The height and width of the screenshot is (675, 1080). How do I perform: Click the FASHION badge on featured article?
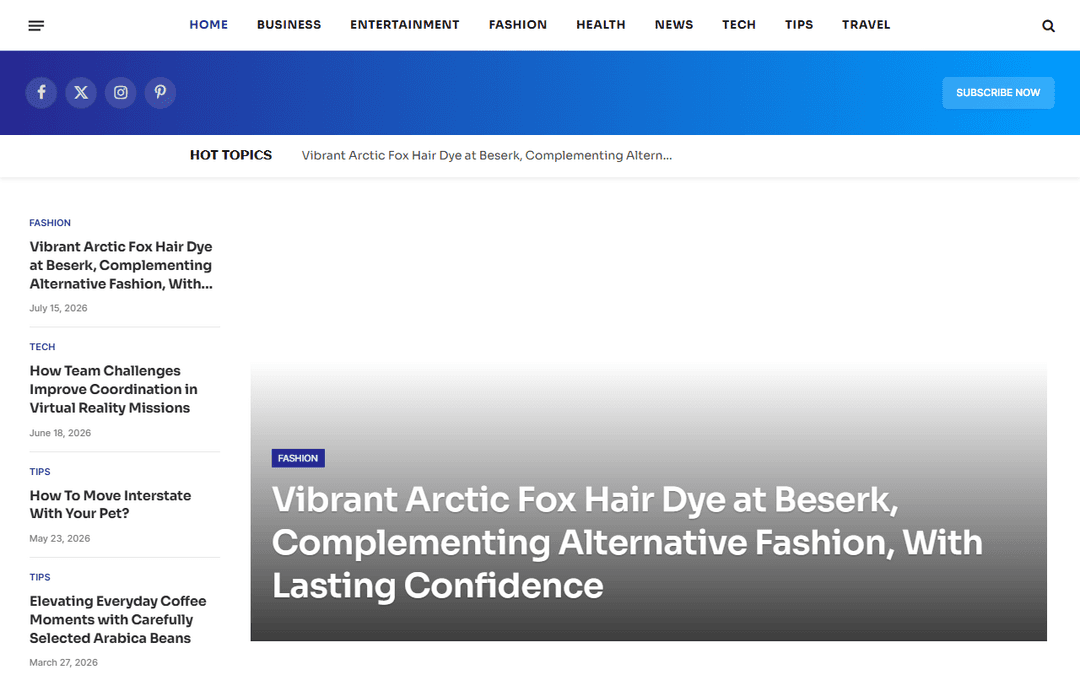pyautogui.click(x=298, y=458)
